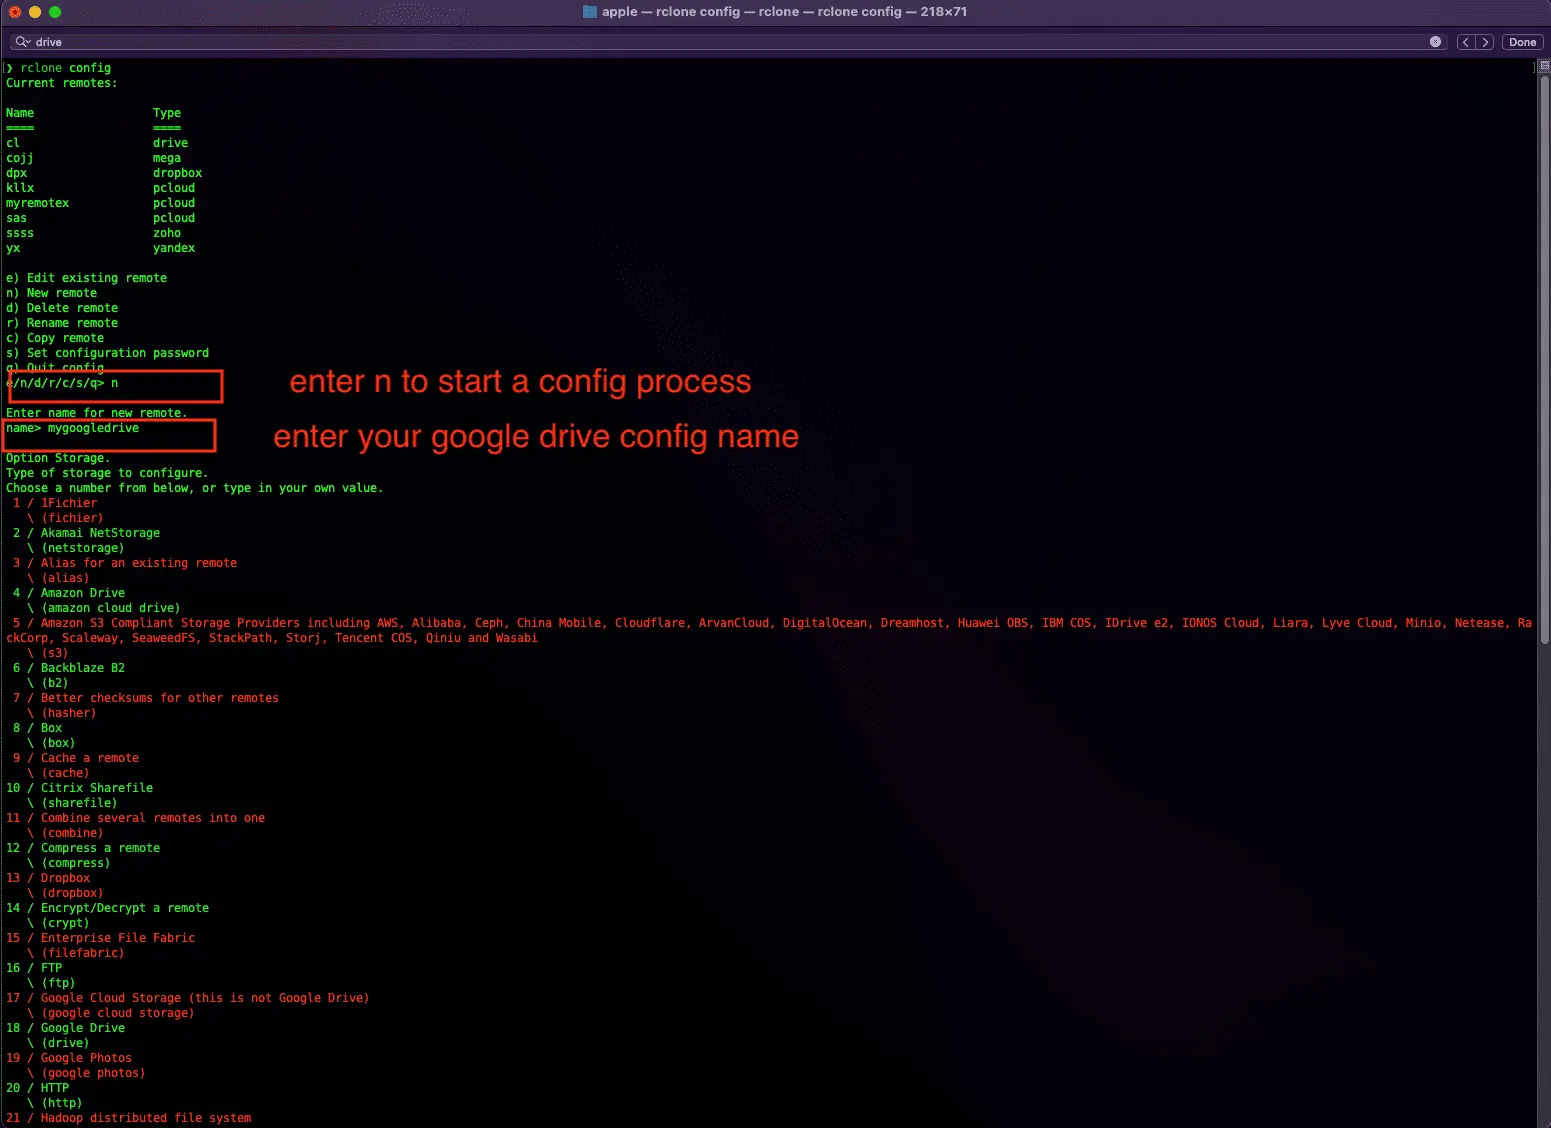Click '3 / Alias for an existing remote'
This screenshot has width=1551, height=1128.
(x=125, y=563)
